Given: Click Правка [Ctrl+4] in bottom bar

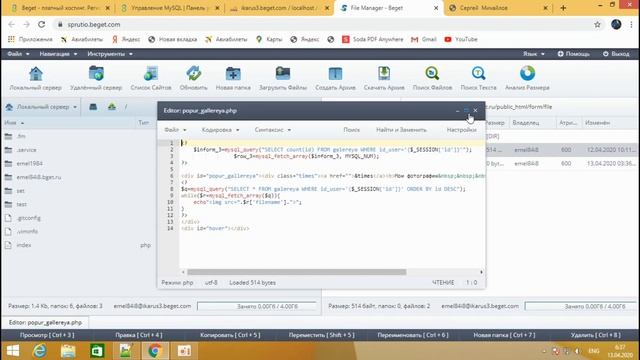Looking at the screenshot, I should point(139,335).
